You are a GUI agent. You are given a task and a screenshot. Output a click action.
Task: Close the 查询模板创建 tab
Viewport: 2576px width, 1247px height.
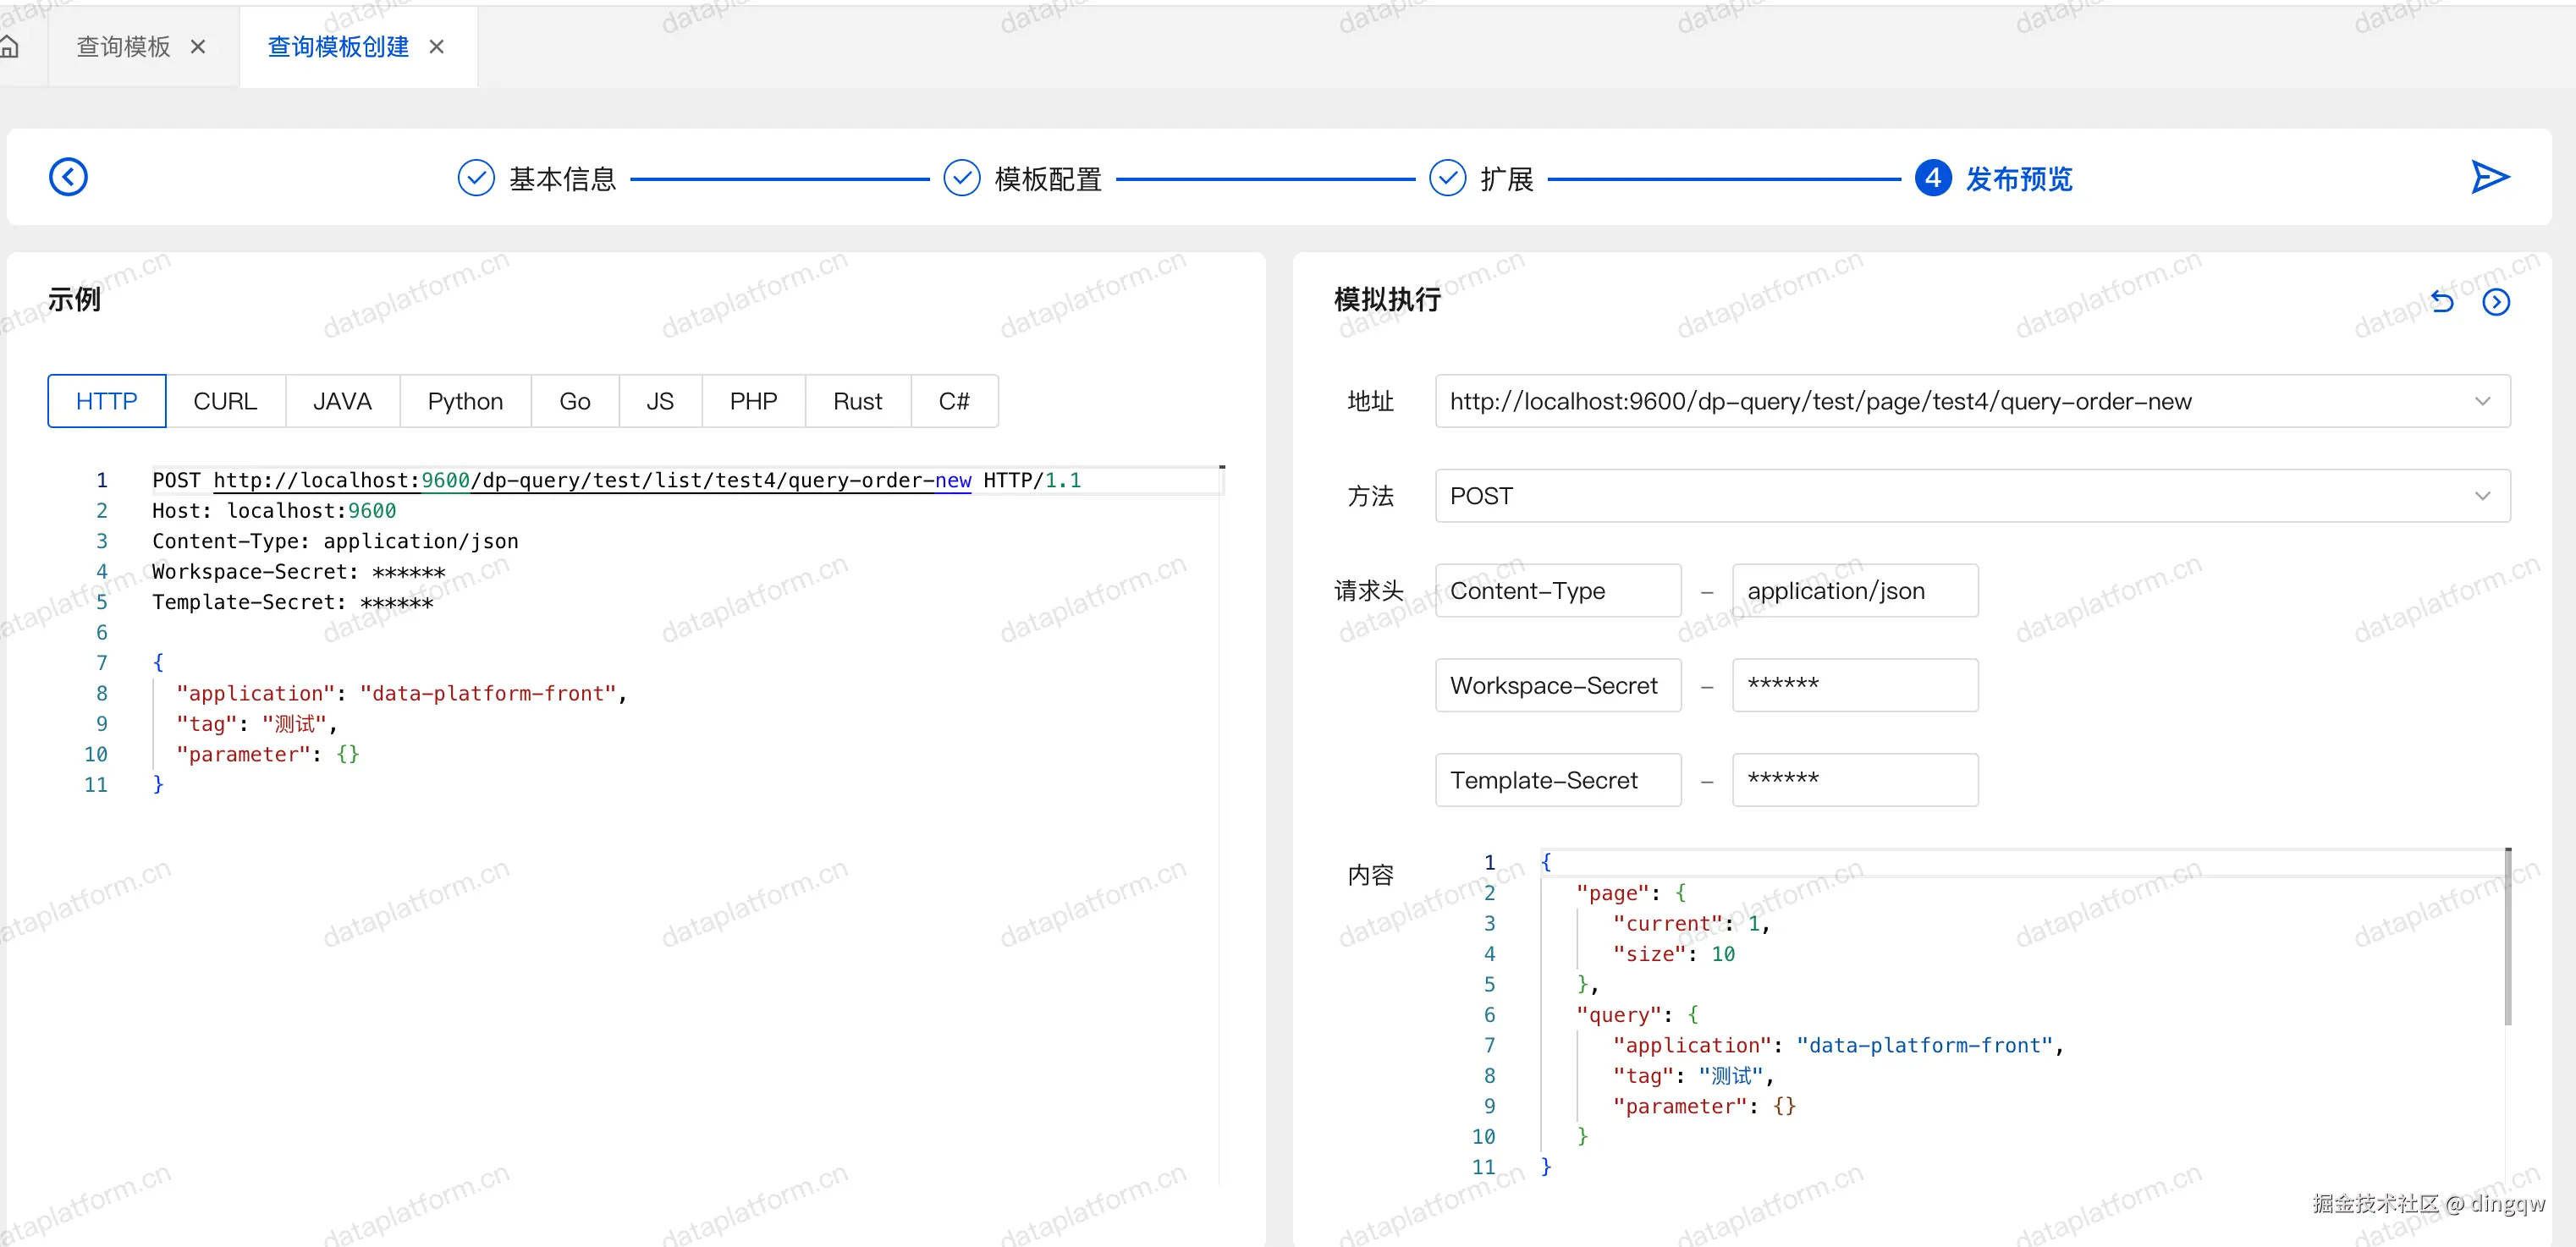[x=436, y=46]
